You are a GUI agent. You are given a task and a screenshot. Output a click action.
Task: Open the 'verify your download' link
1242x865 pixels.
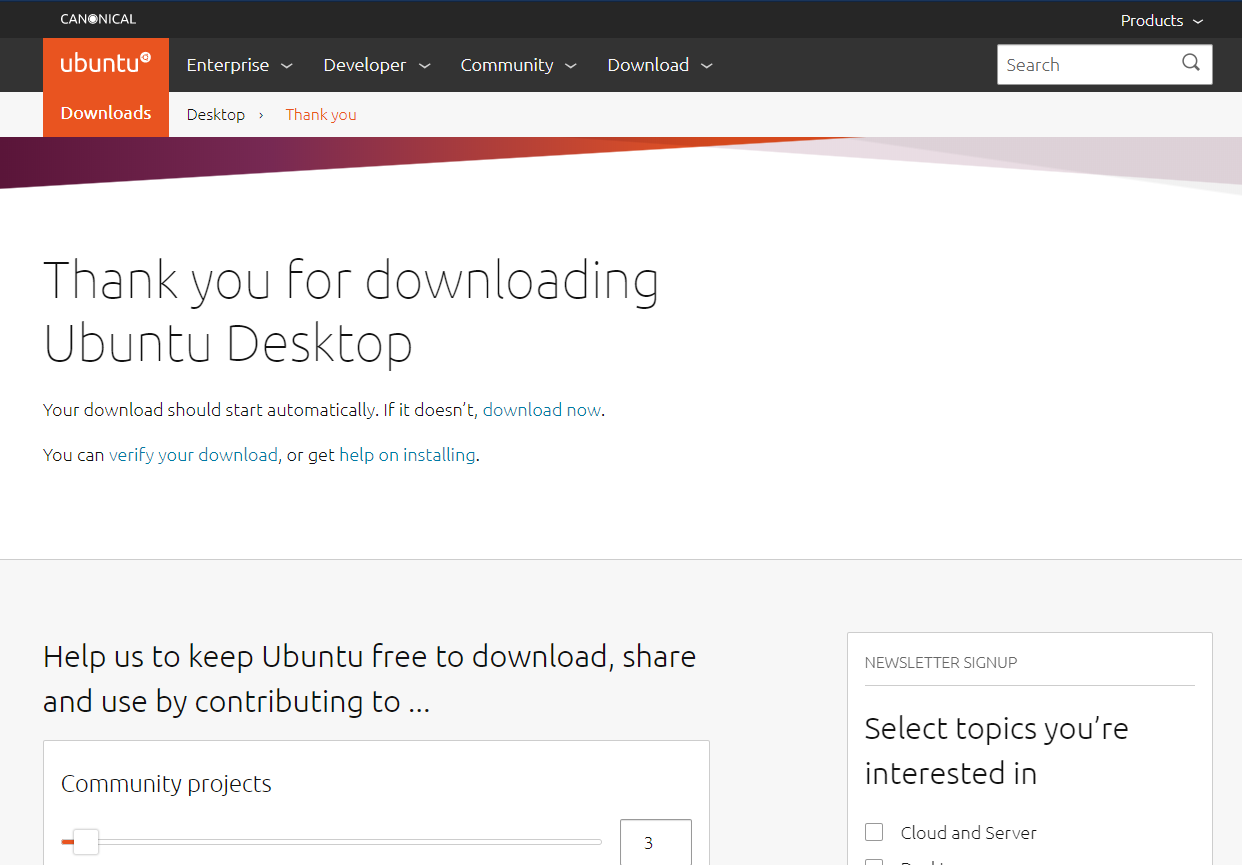click(x=193, y=455)
